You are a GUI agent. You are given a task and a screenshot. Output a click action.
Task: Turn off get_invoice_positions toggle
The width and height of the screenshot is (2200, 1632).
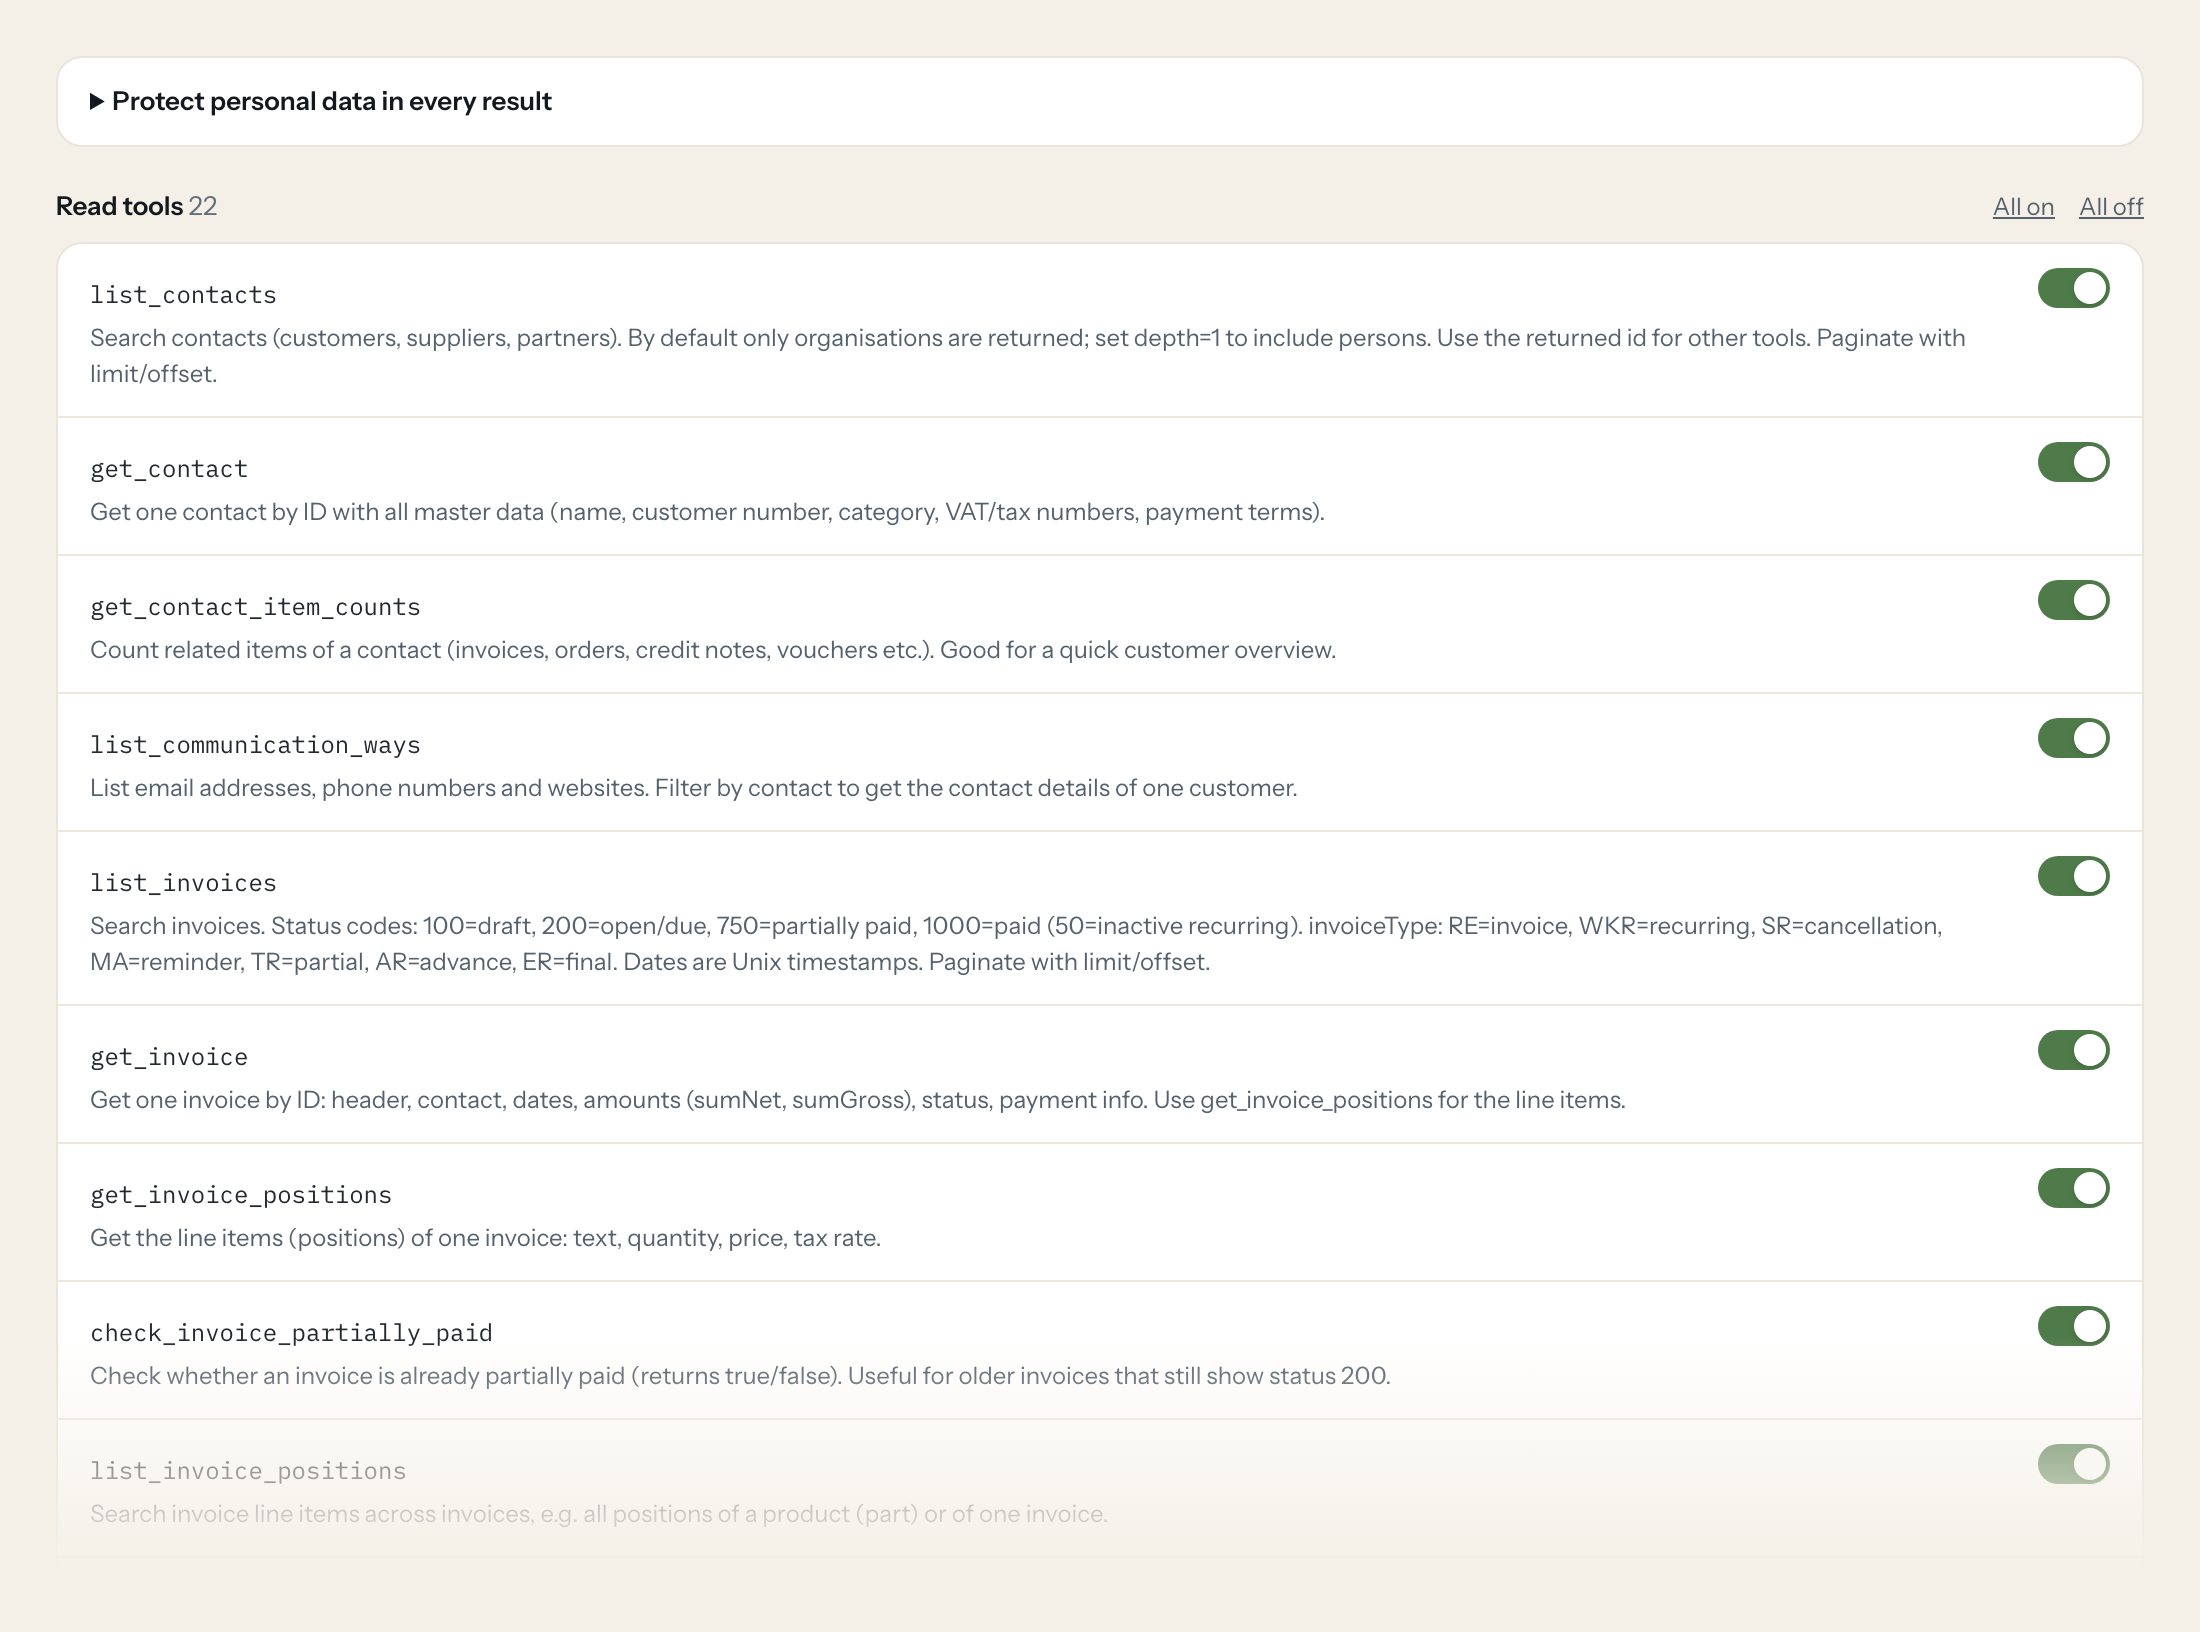pos(2073,1188)
